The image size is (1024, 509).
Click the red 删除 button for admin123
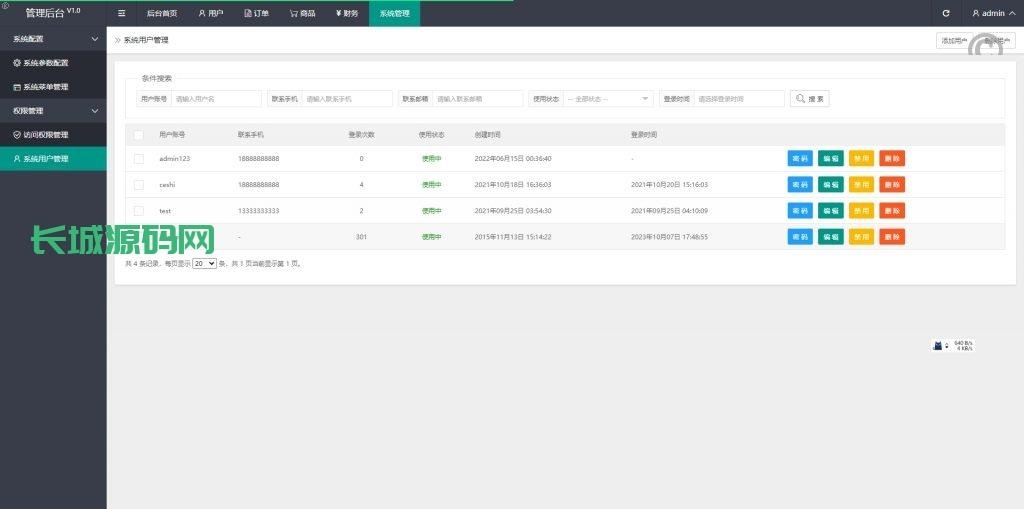[x=892, y=159]
